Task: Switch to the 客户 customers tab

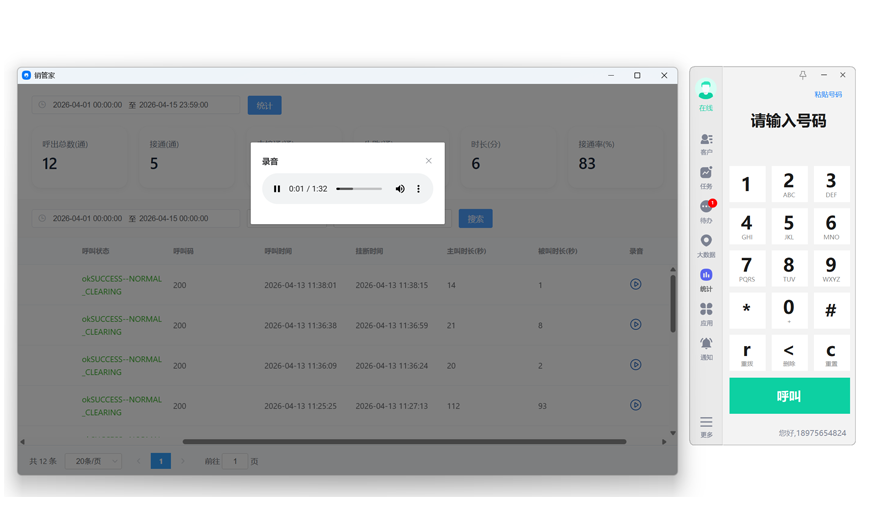Action: point(706,143)
